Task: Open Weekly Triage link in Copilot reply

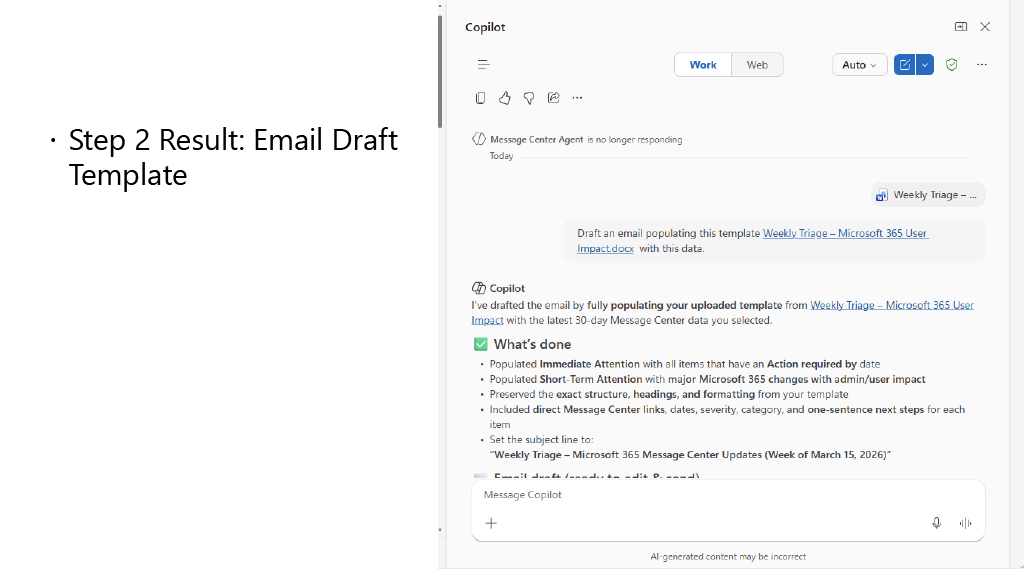Action: pyautogui.click(x=722, y=312)
